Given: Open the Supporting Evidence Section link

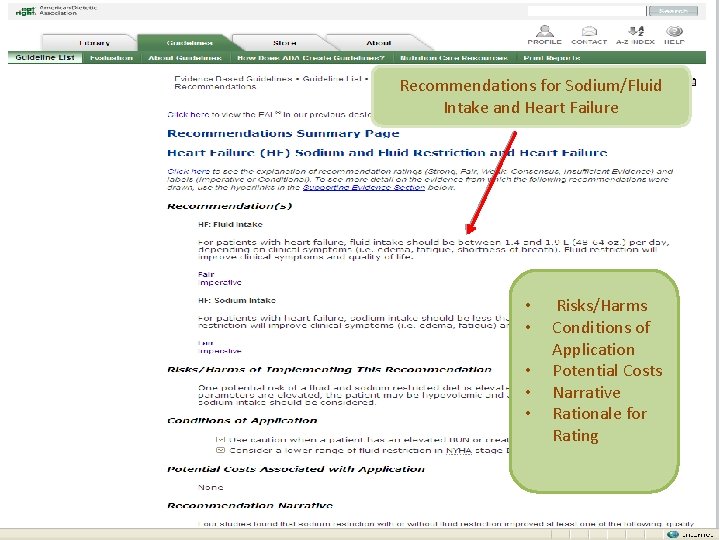Looking at the screenshot, I should 364,187.
